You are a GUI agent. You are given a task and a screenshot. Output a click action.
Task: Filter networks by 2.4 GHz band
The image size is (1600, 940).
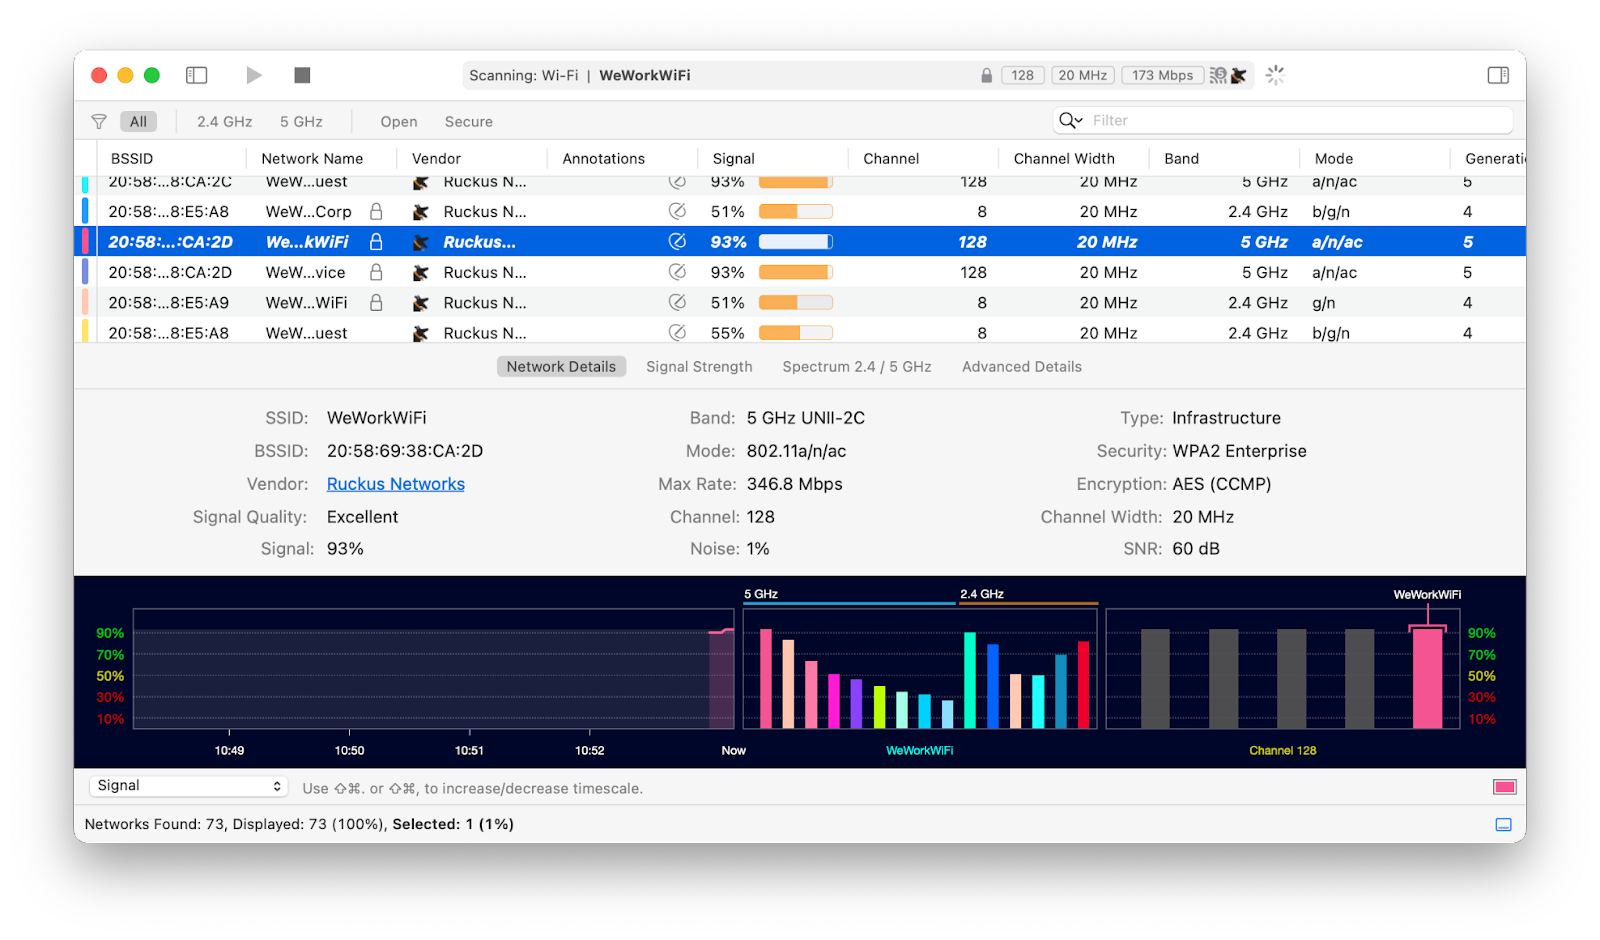[224, 122]
